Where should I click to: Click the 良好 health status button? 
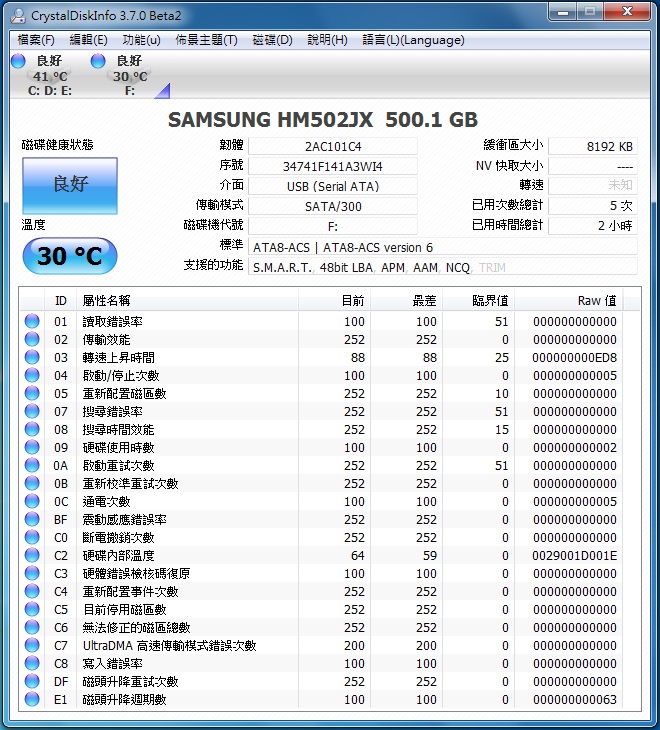pyautogui.click(x=70, y=186)
